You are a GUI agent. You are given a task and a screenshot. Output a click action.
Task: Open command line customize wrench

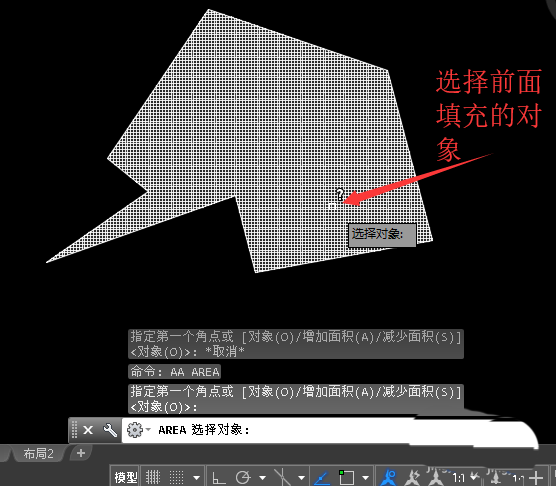point(110,430)
